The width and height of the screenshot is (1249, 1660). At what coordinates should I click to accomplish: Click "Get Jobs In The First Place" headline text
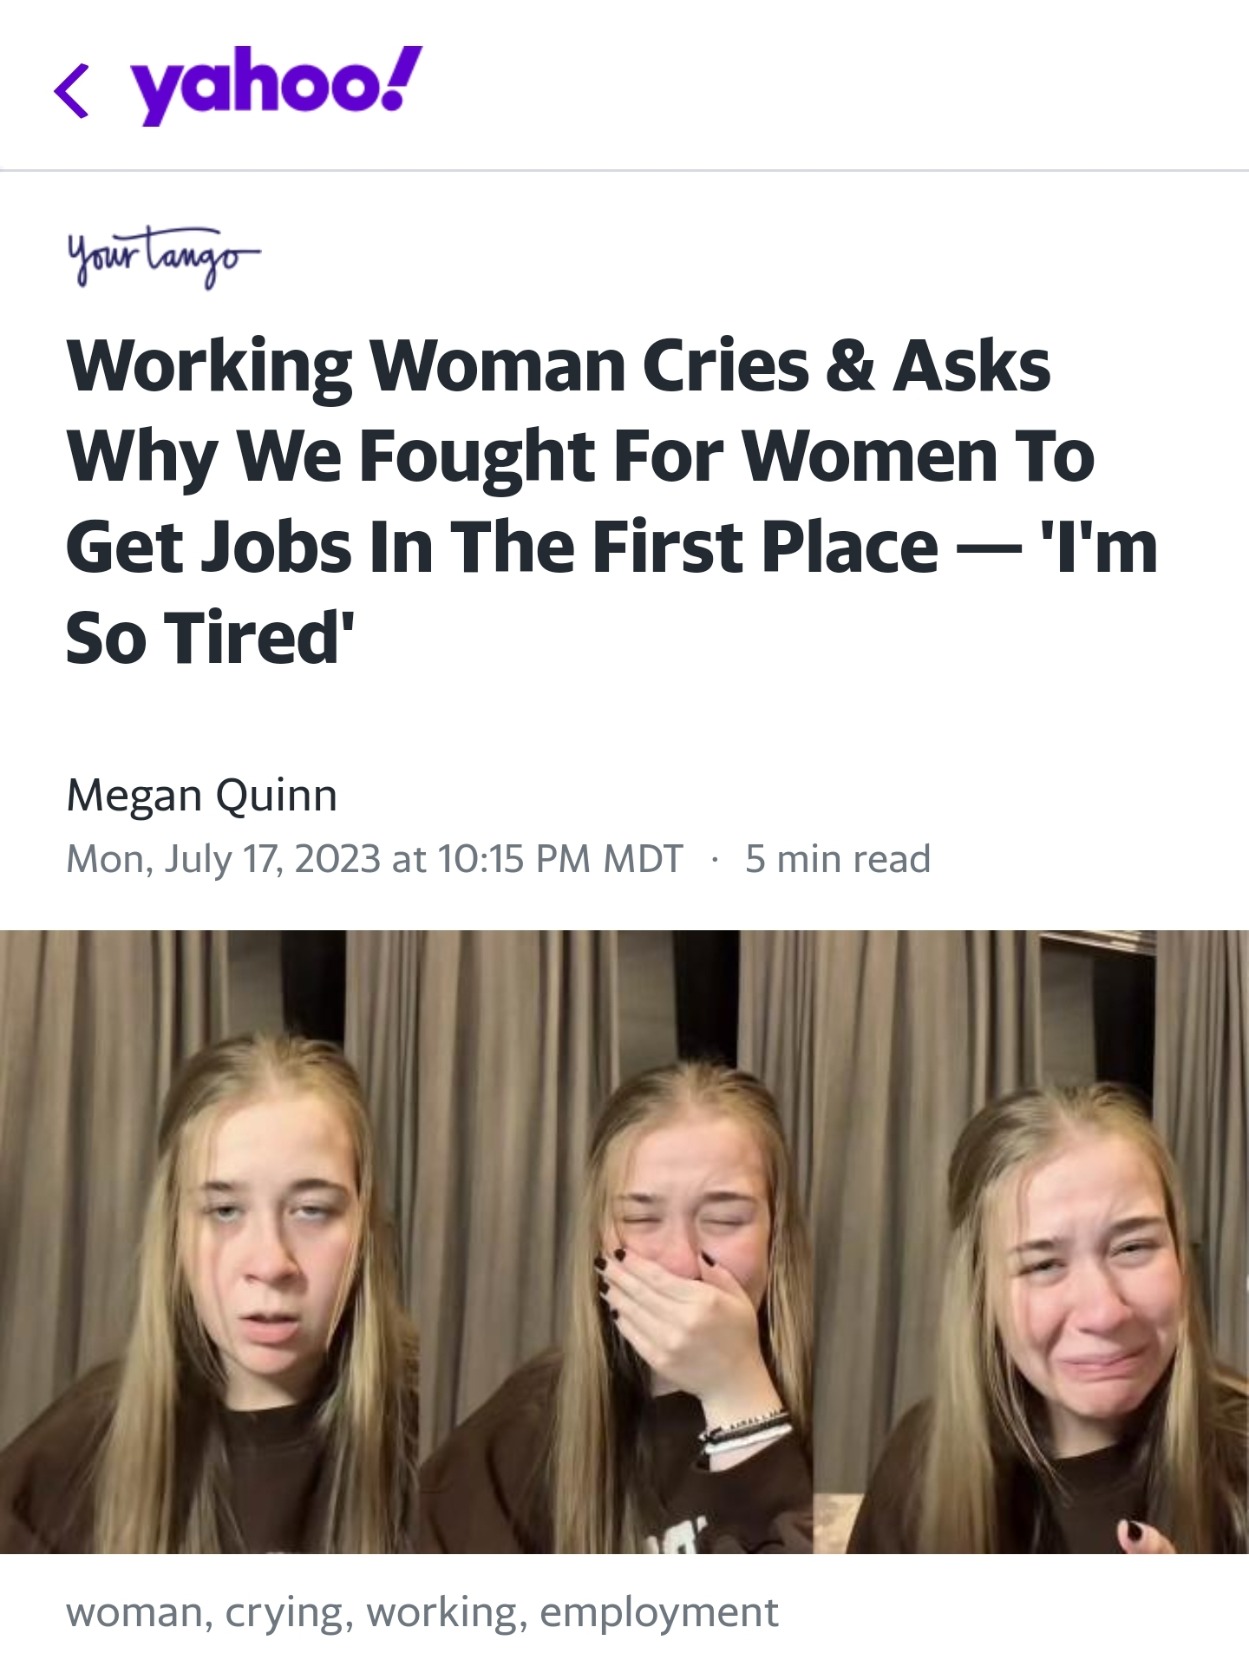tap(502, 548)
